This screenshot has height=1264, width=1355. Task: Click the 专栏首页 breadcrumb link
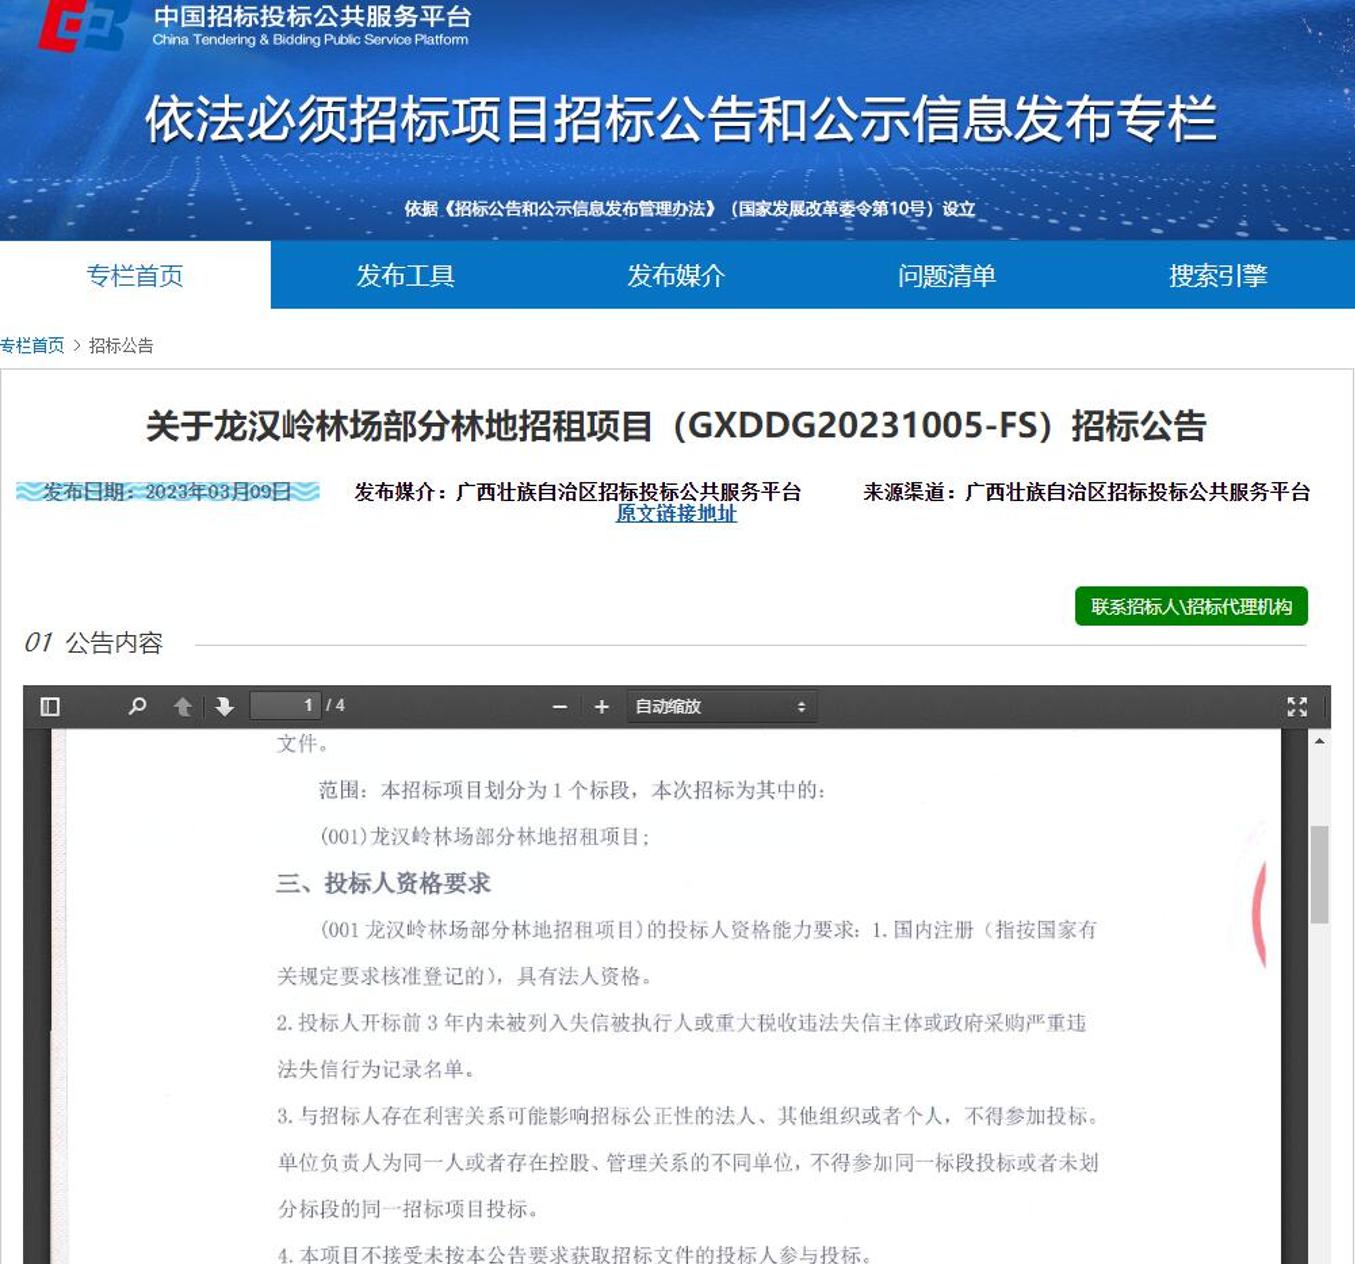(x=32, y=346)
